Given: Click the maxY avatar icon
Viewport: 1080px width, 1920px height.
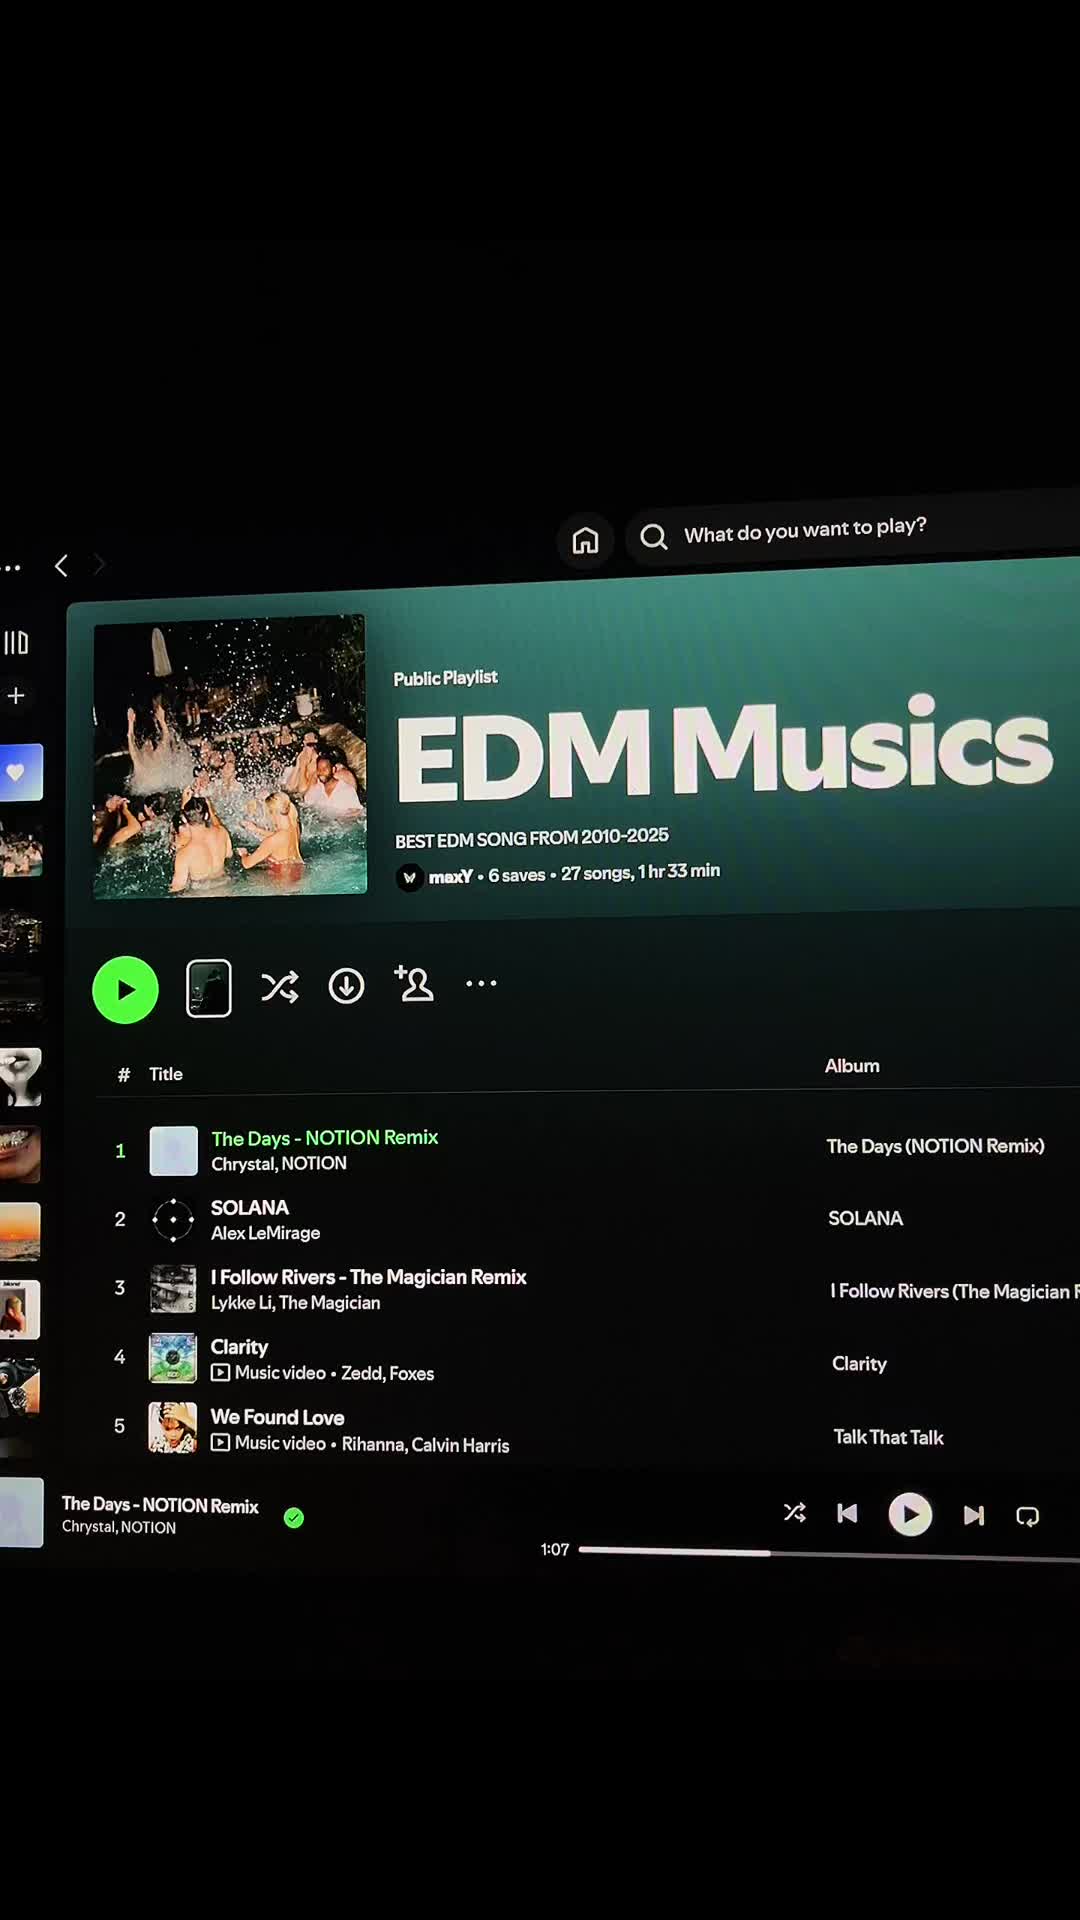Looking at the screenshot, I should [409, 878].
